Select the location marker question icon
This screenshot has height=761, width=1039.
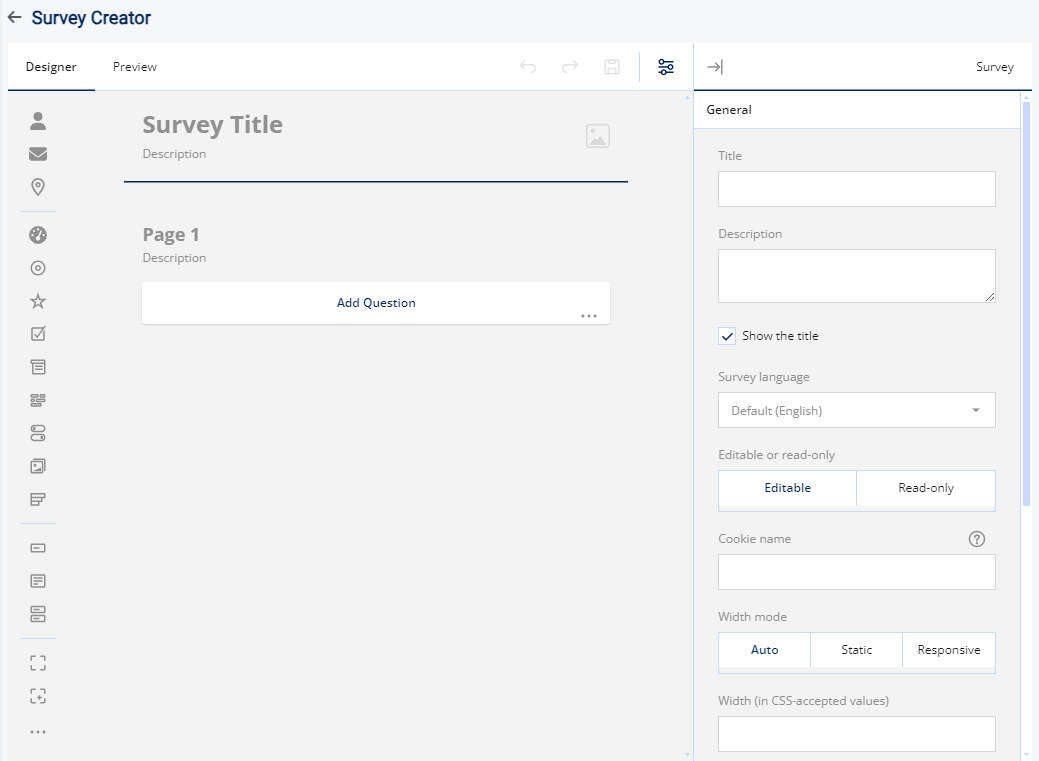(37, 187)
